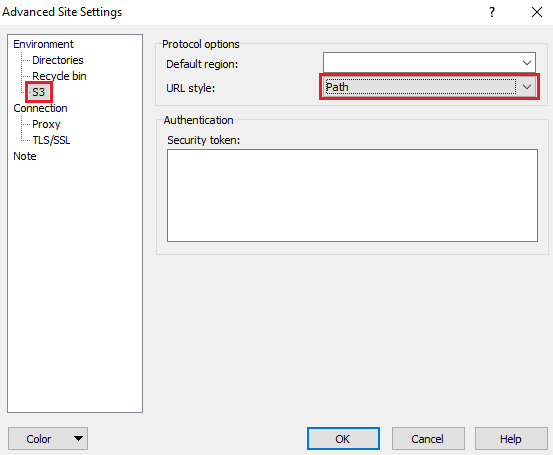Select the Connection tree node
The image size is (553, 455).
click(x=40, y=108)
